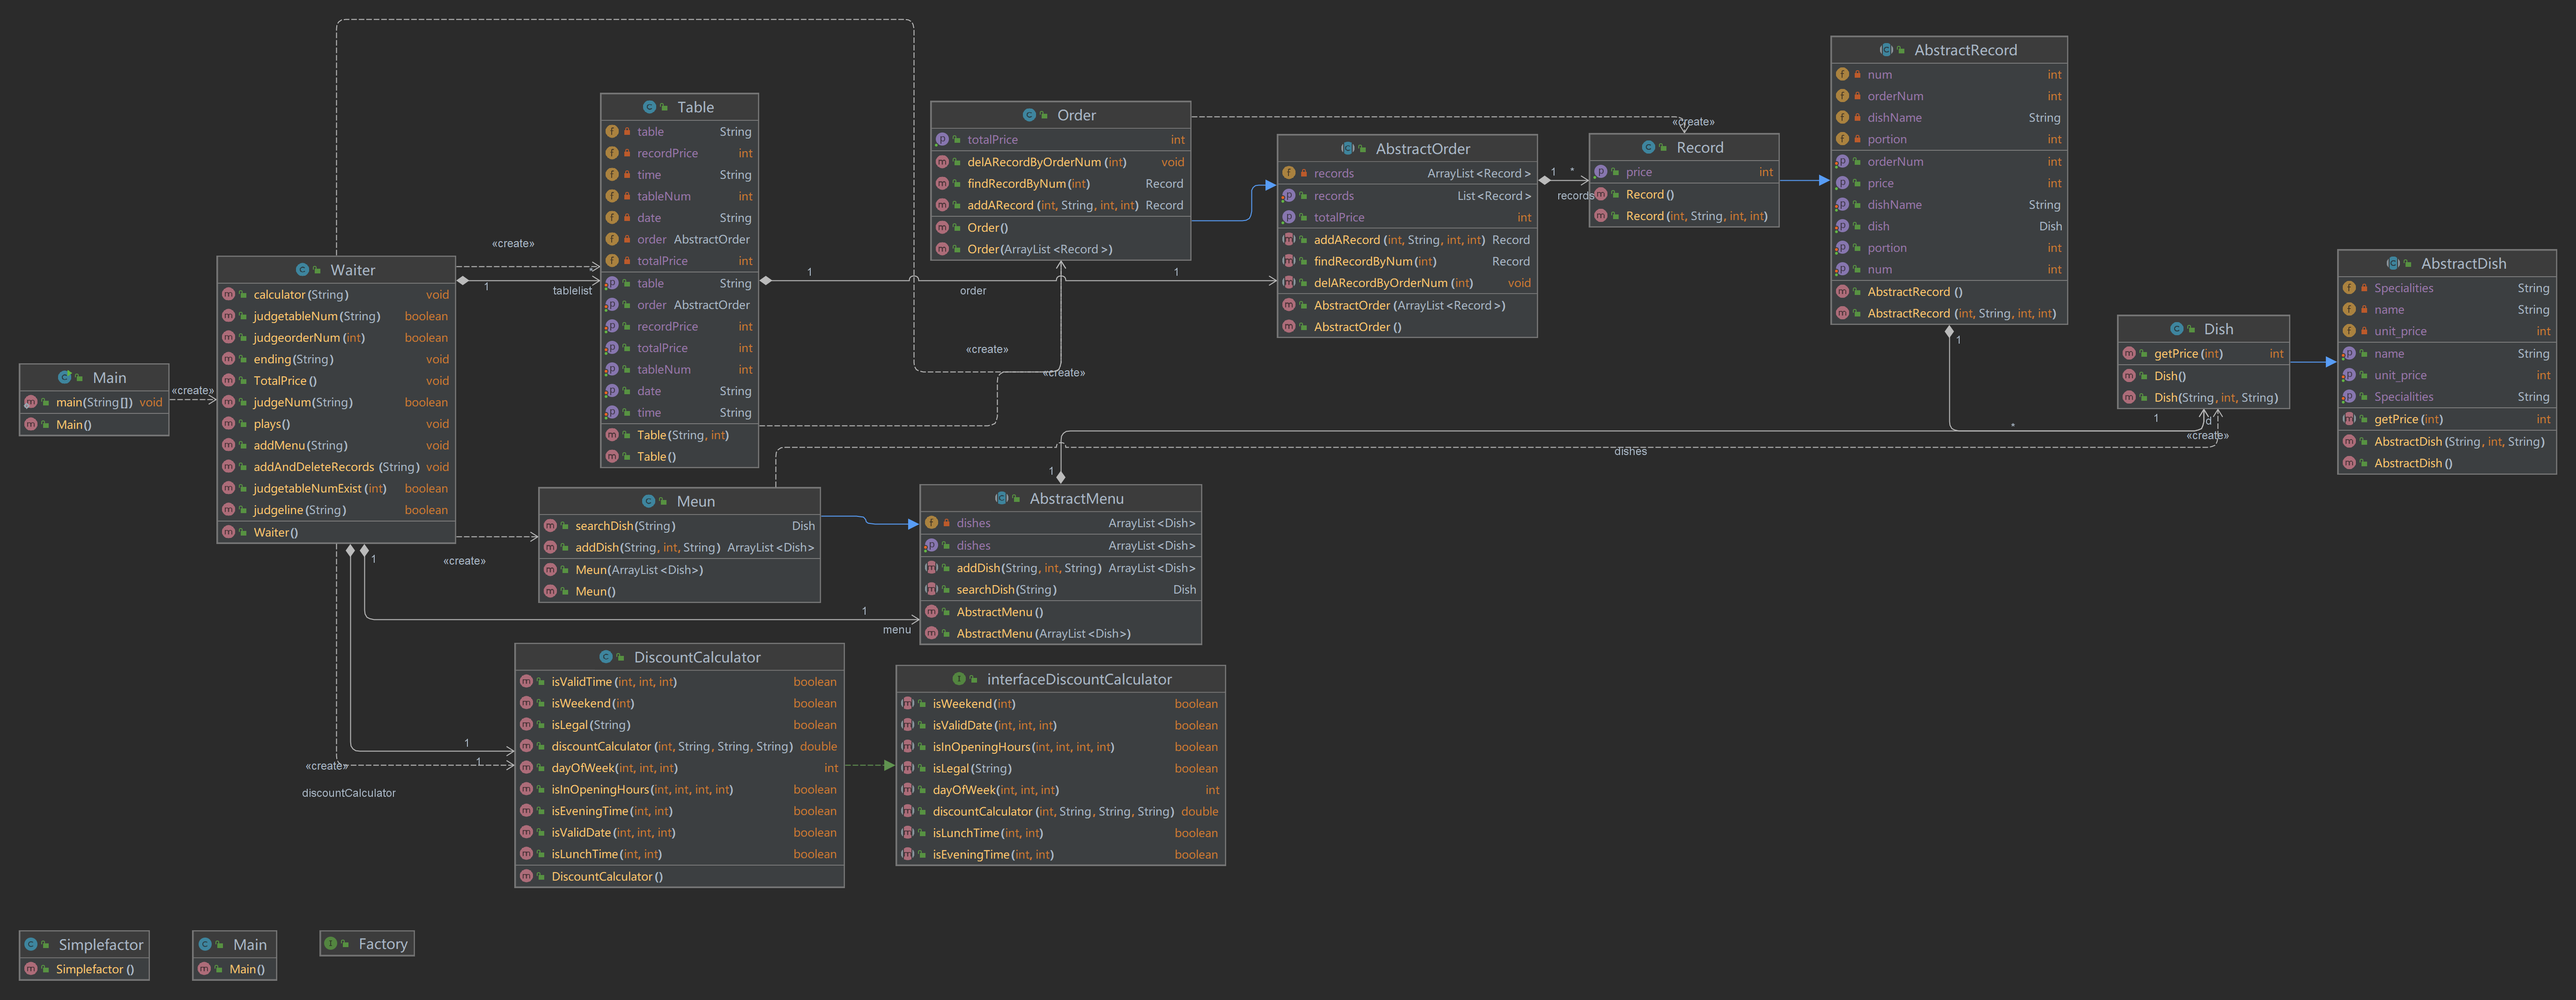Click the DiscountCalculator class icon
Viewport: 2576px width, 1000px height.
click(605, 657)
